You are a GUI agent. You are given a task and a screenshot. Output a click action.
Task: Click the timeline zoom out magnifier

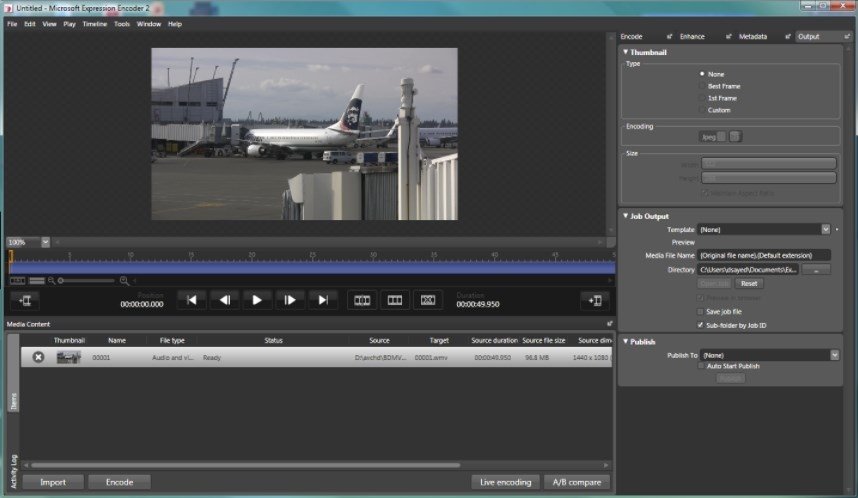[51, 281]
